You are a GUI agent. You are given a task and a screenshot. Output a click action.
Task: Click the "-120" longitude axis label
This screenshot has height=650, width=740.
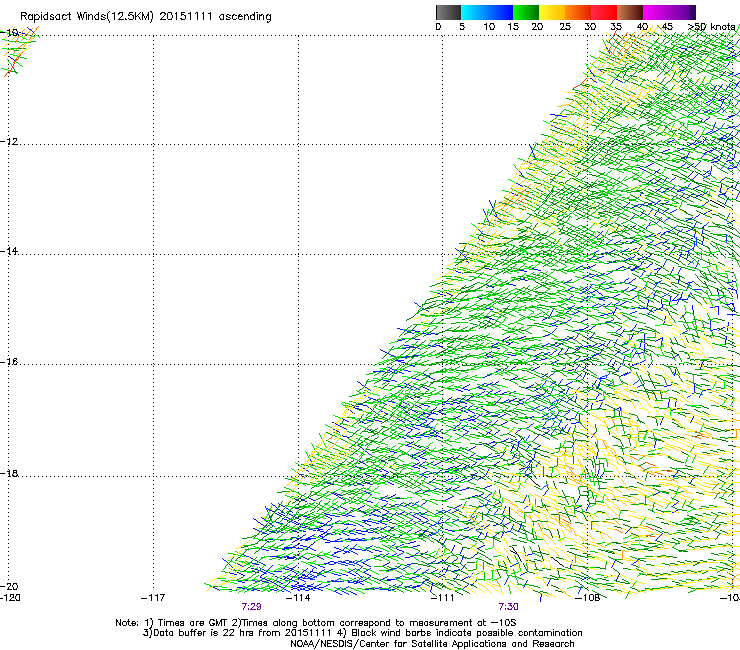(x=10, y=598)
